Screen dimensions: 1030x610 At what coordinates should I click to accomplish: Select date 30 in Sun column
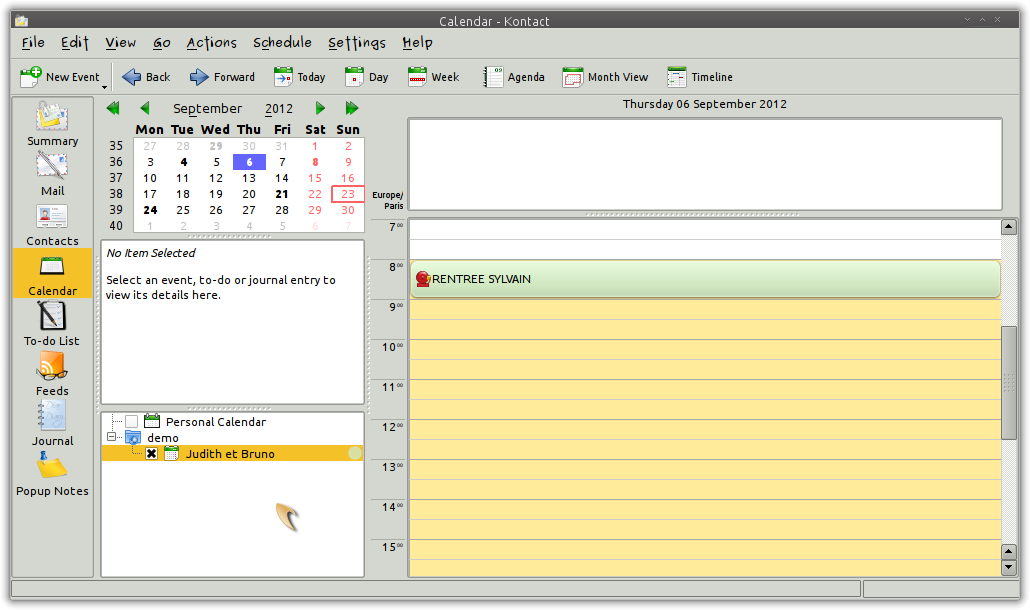(348, 210)
